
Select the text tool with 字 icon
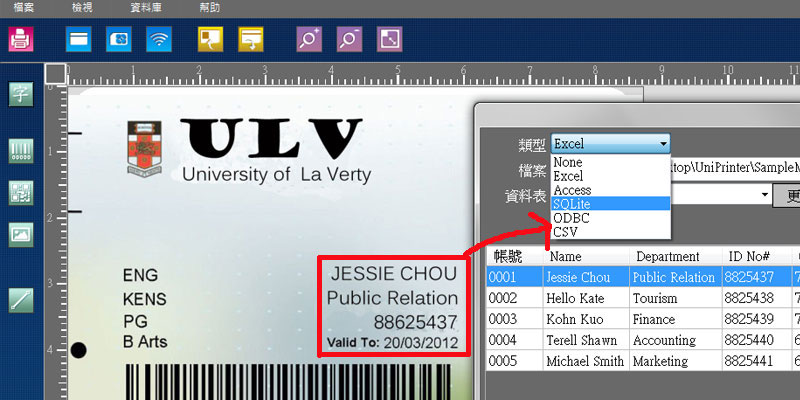[21, 95]
